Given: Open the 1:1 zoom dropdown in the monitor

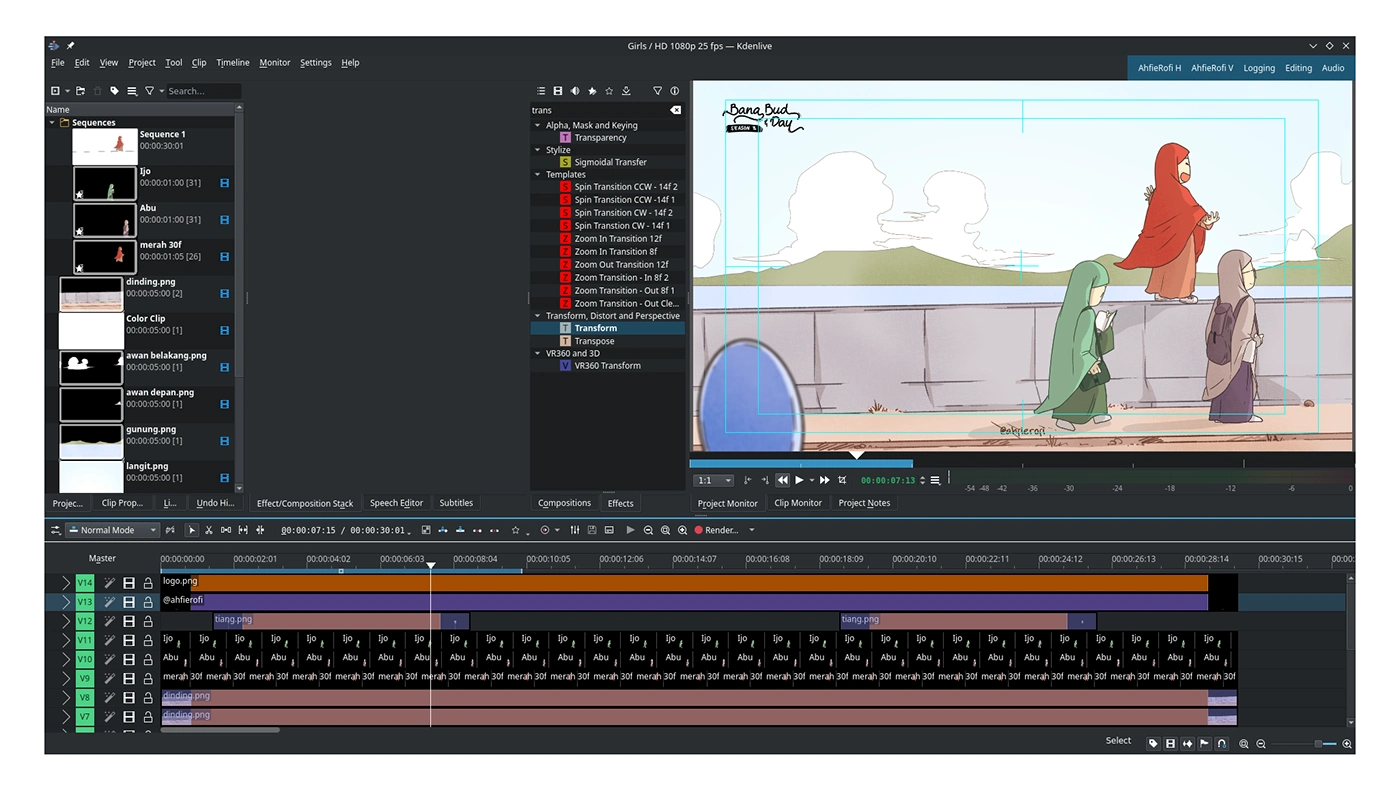Looking at the screenshot, I should tap(713, 480).
